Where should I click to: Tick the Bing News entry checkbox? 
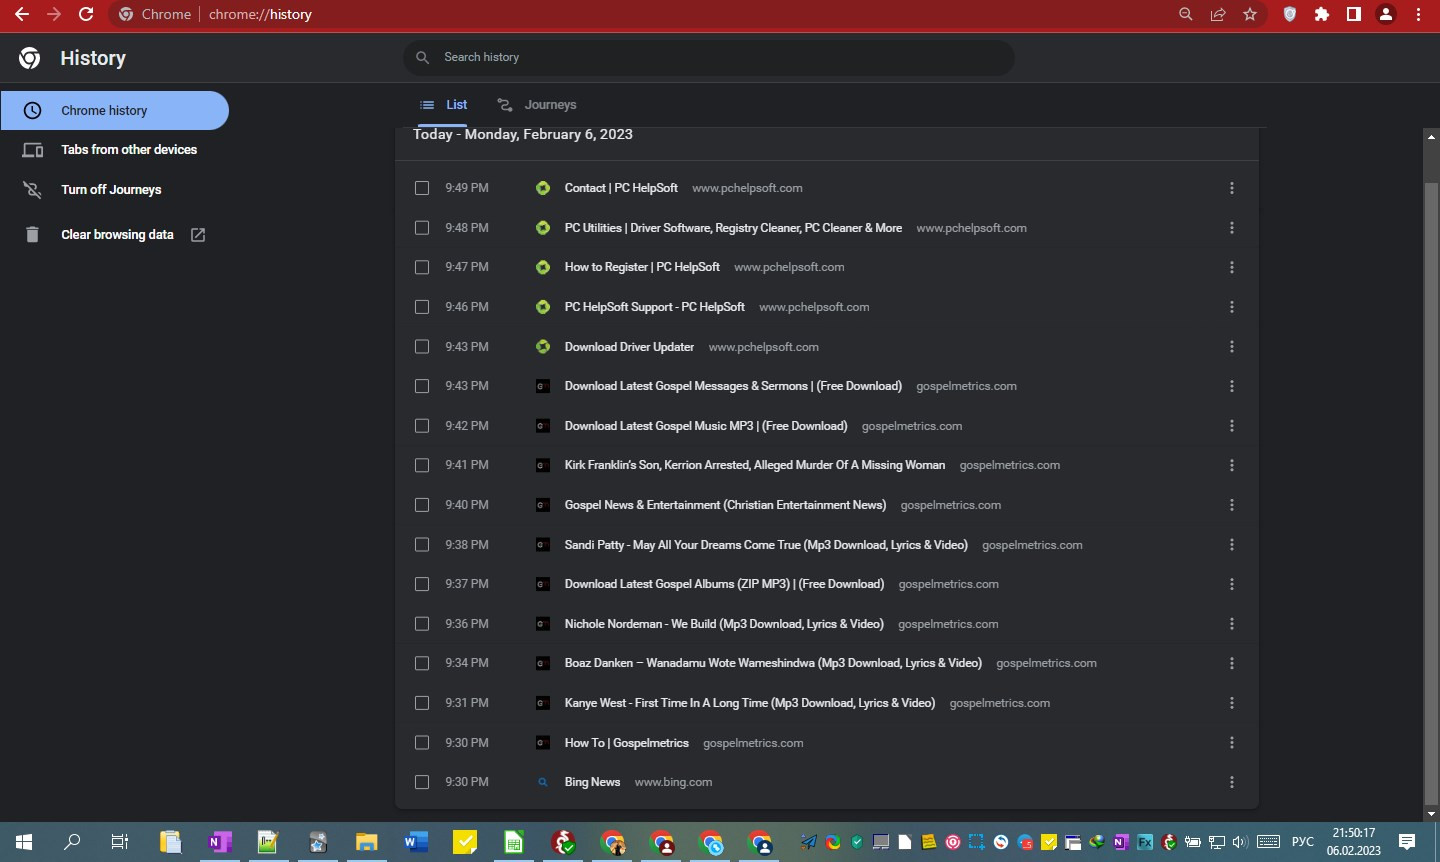pyautogui.click(x=422, y=782)
